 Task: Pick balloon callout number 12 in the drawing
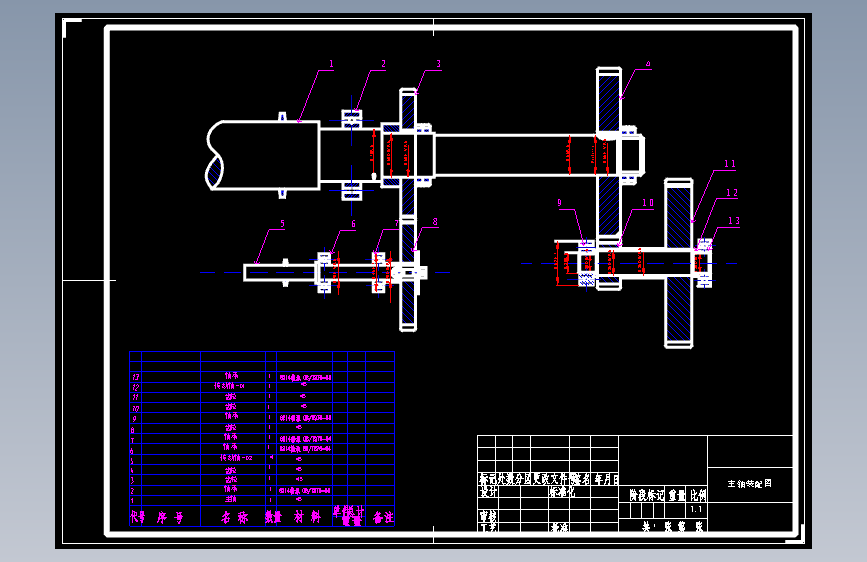732,193
